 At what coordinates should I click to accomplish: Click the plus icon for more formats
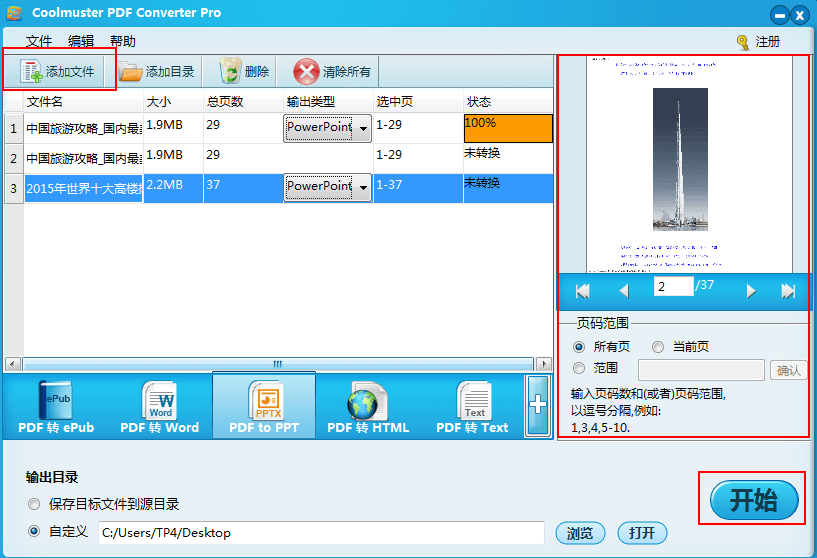click(x=537, y=405)
